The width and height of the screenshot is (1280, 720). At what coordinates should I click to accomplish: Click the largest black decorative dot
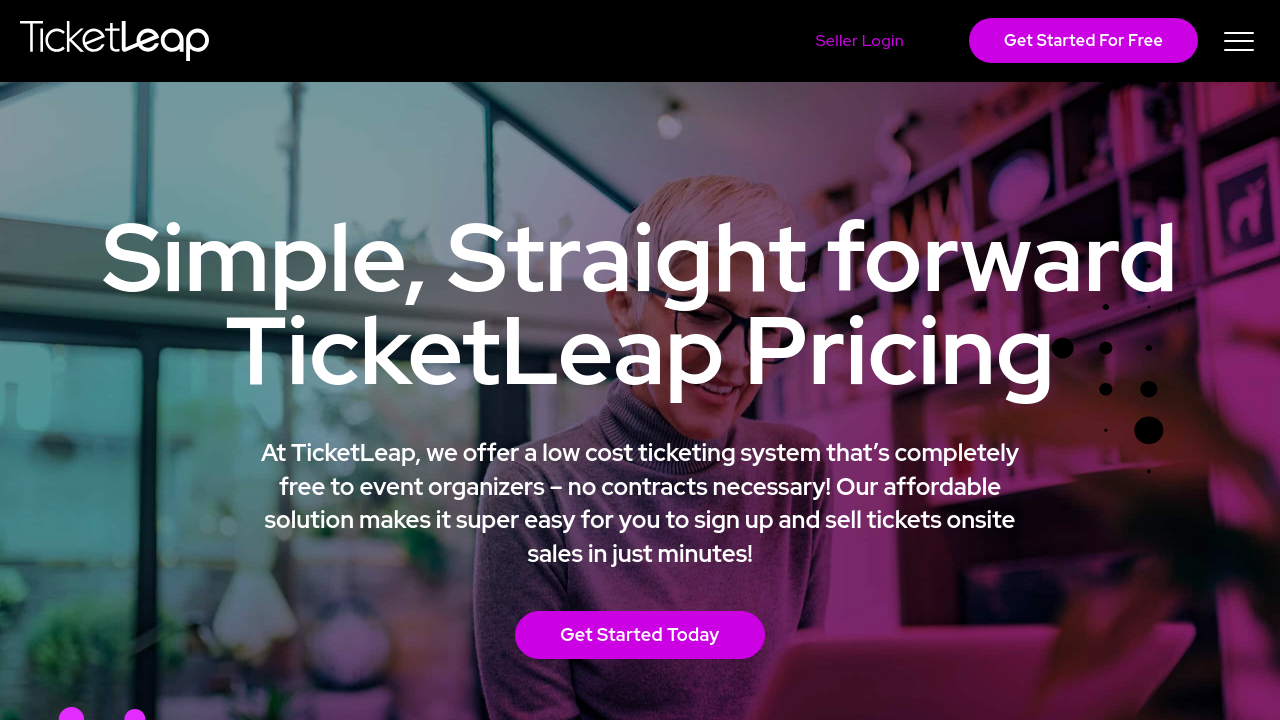pos(1149,430)
